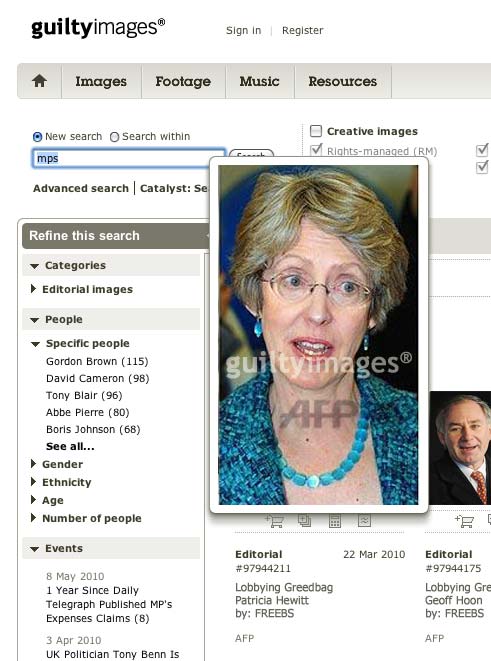Image resolution: width=491 pixels, height=661 pixels.
Task: Collapse the Specific people triangle icon
Action: (35, 344)
